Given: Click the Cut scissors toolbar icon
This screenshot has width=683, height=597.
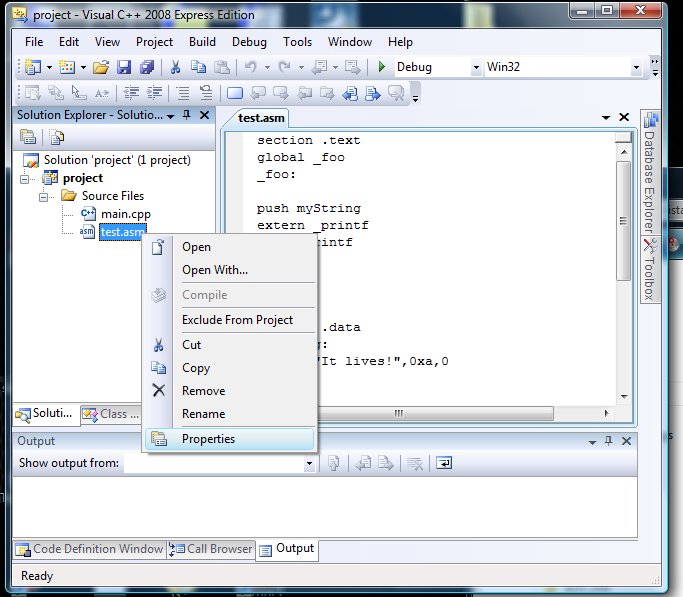Looking at the screenshot, I should (x=175, y=68).
